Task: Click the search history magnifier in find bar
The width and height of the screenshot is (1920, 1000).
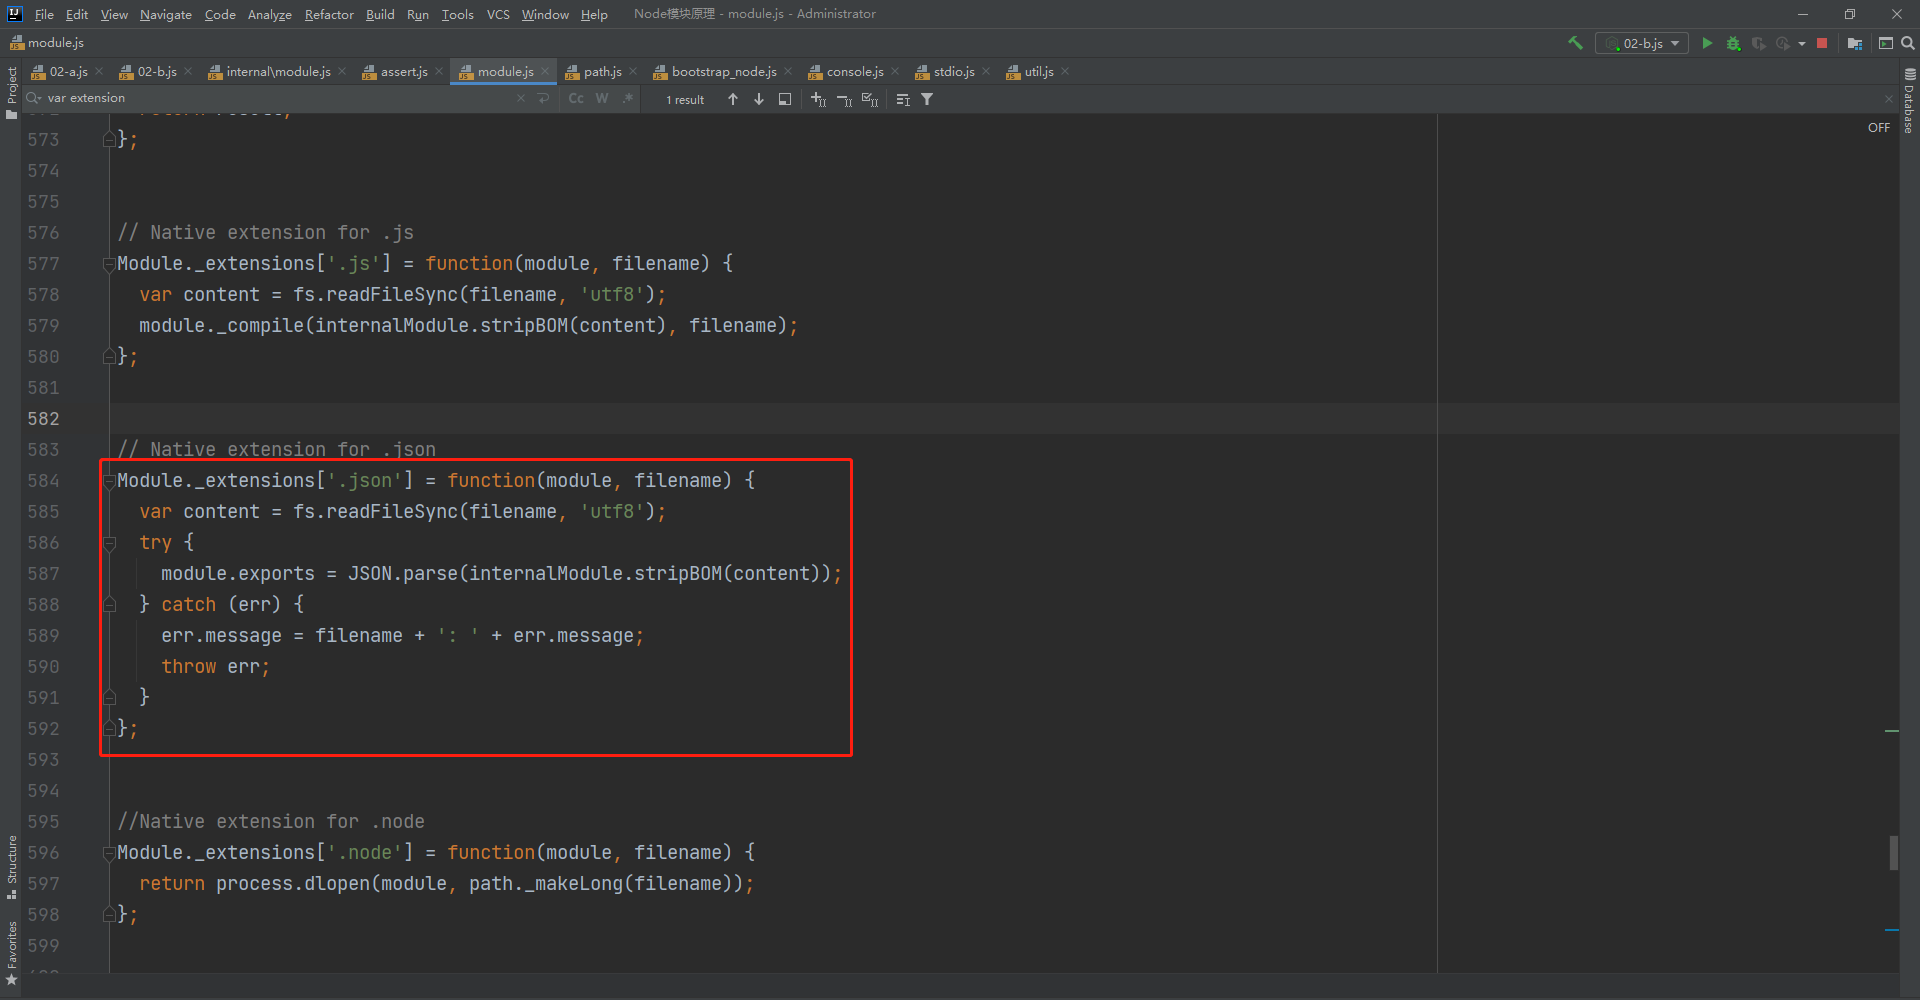Action: click(34, 98)
